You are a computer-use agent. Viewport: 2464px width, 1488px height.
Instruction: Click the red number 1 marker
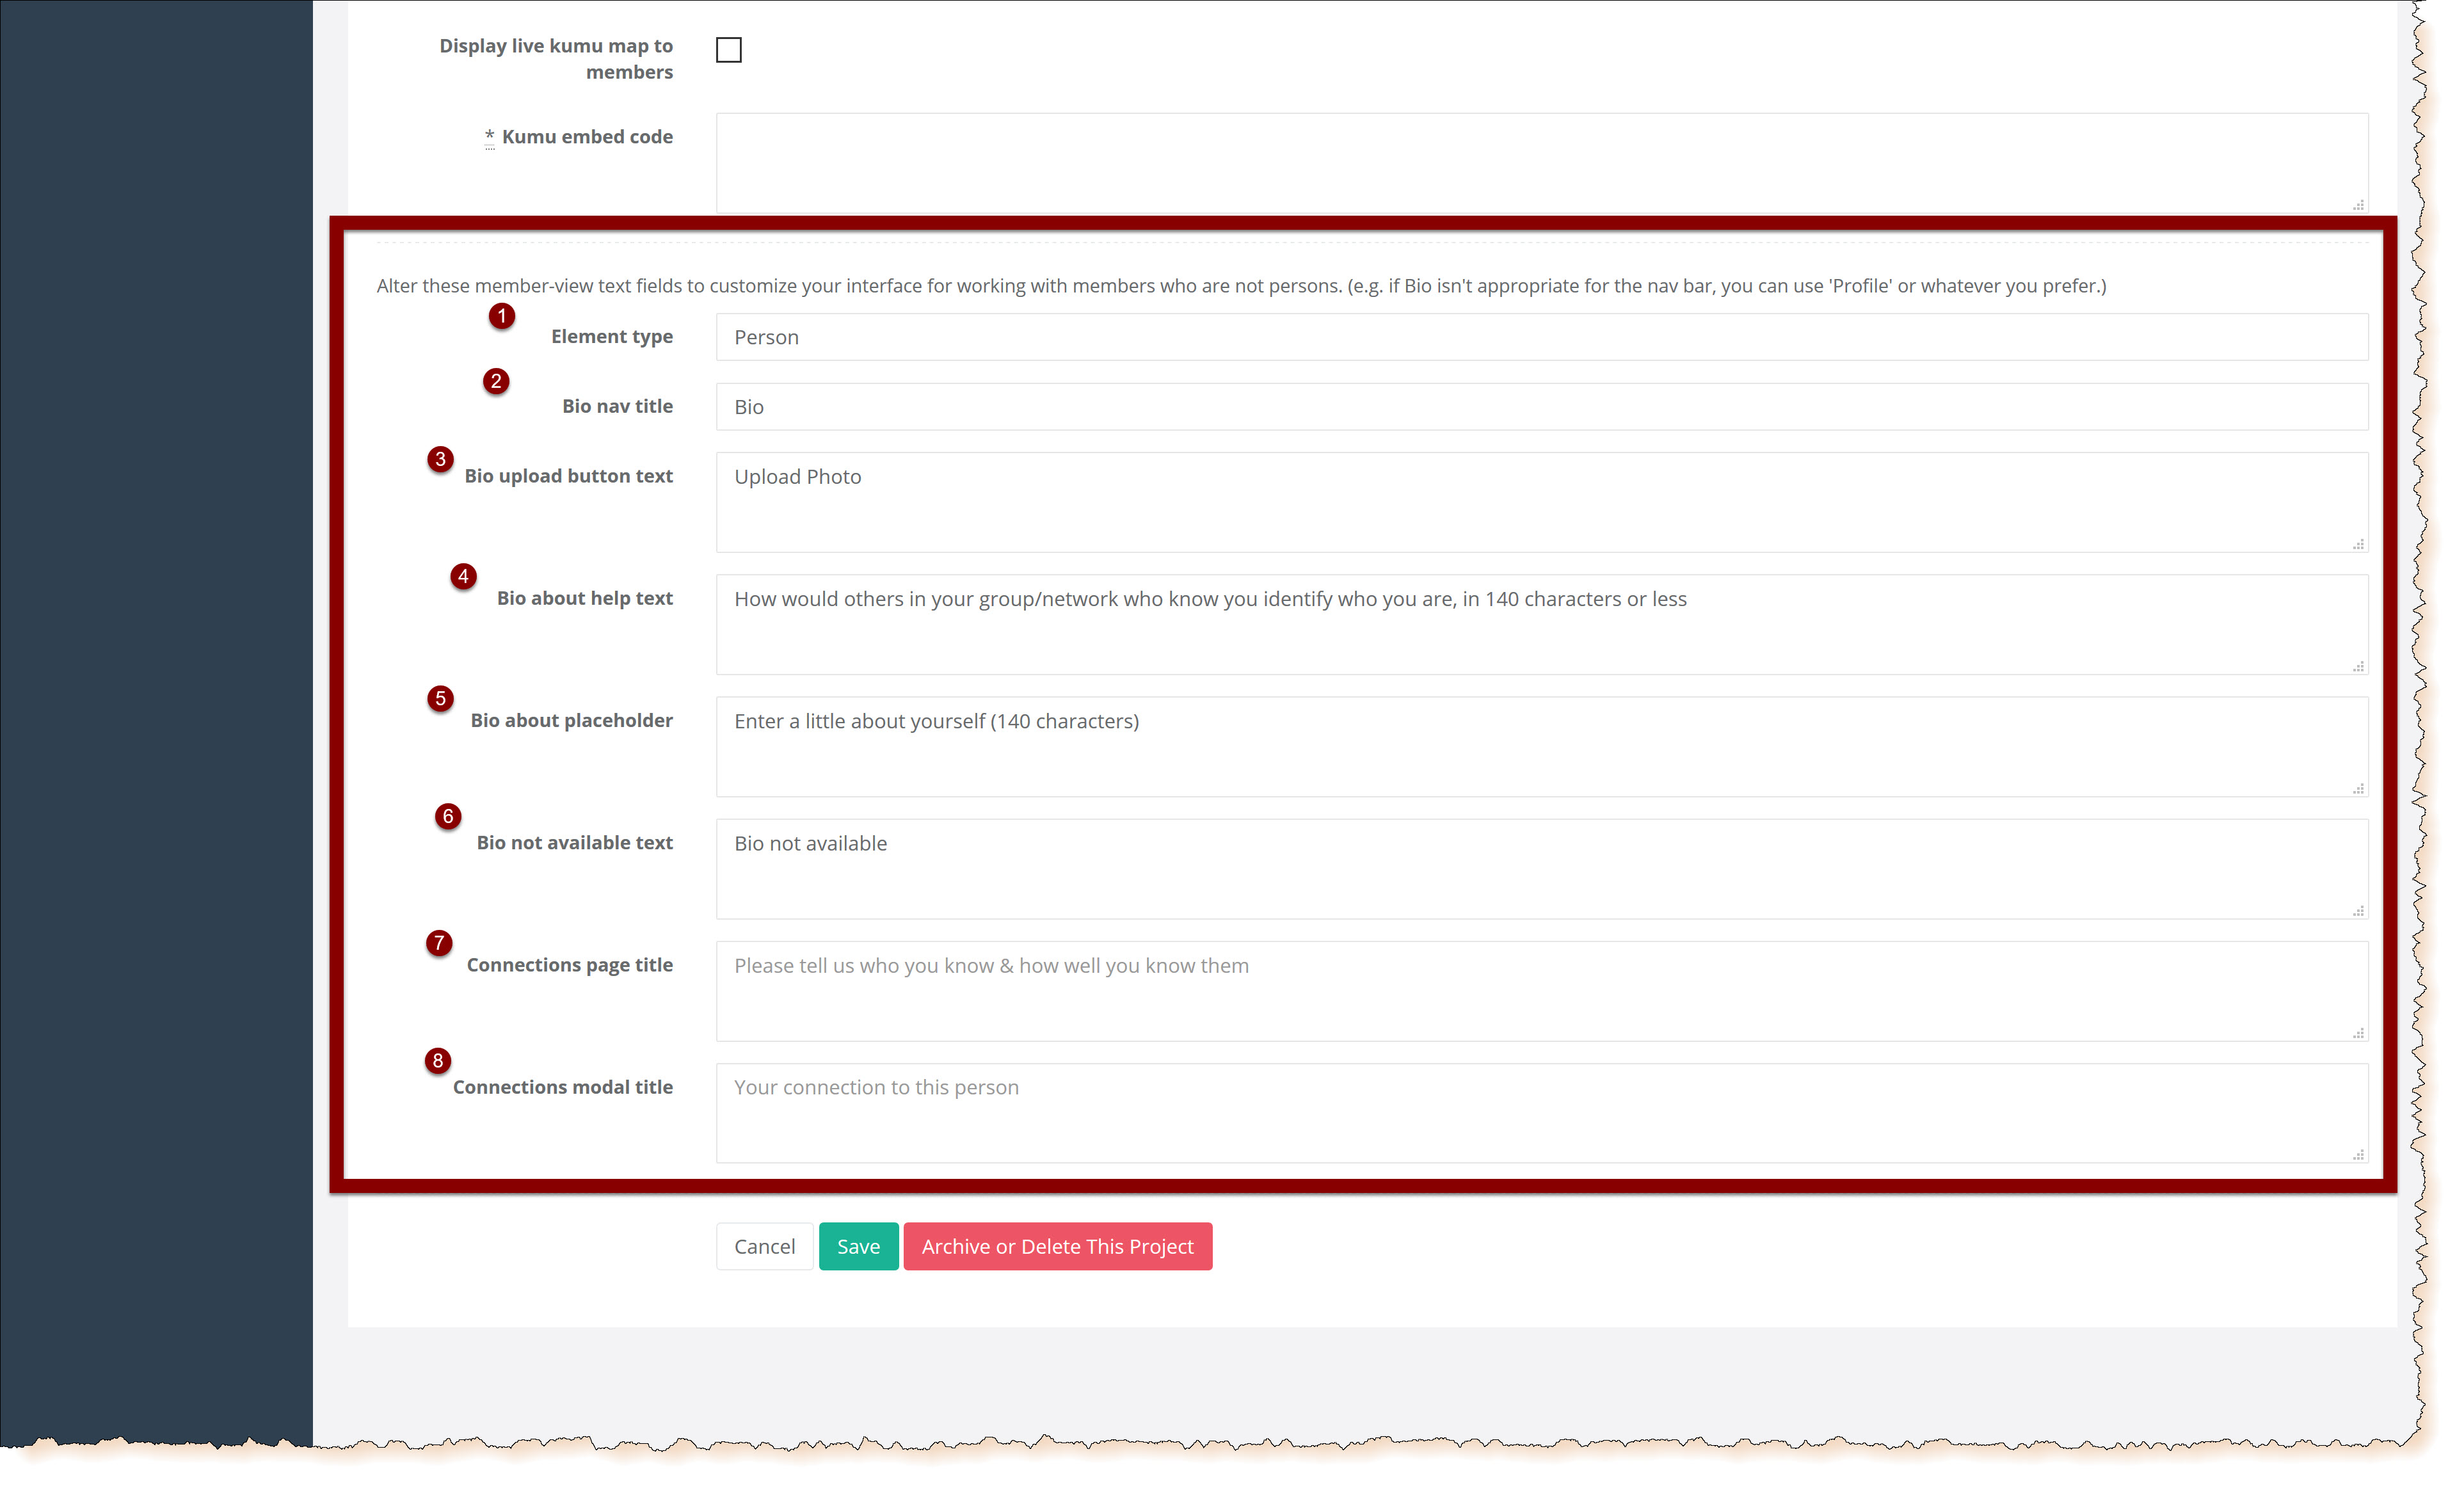[x=502, y=317]
